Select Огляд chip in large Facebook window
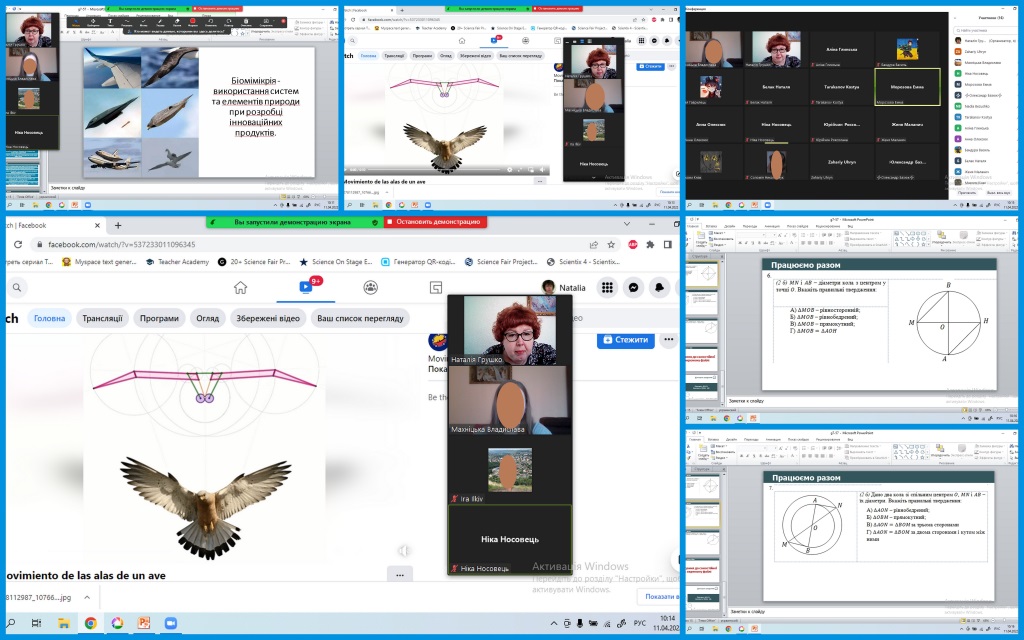1024x640 pixels. coord(208,319)
